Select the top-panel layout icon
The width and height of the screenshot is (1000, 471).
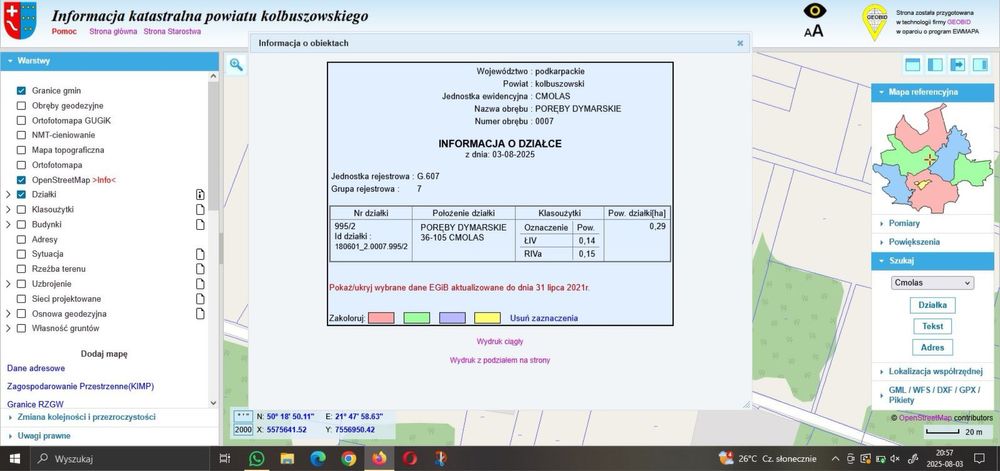(913, 64)
